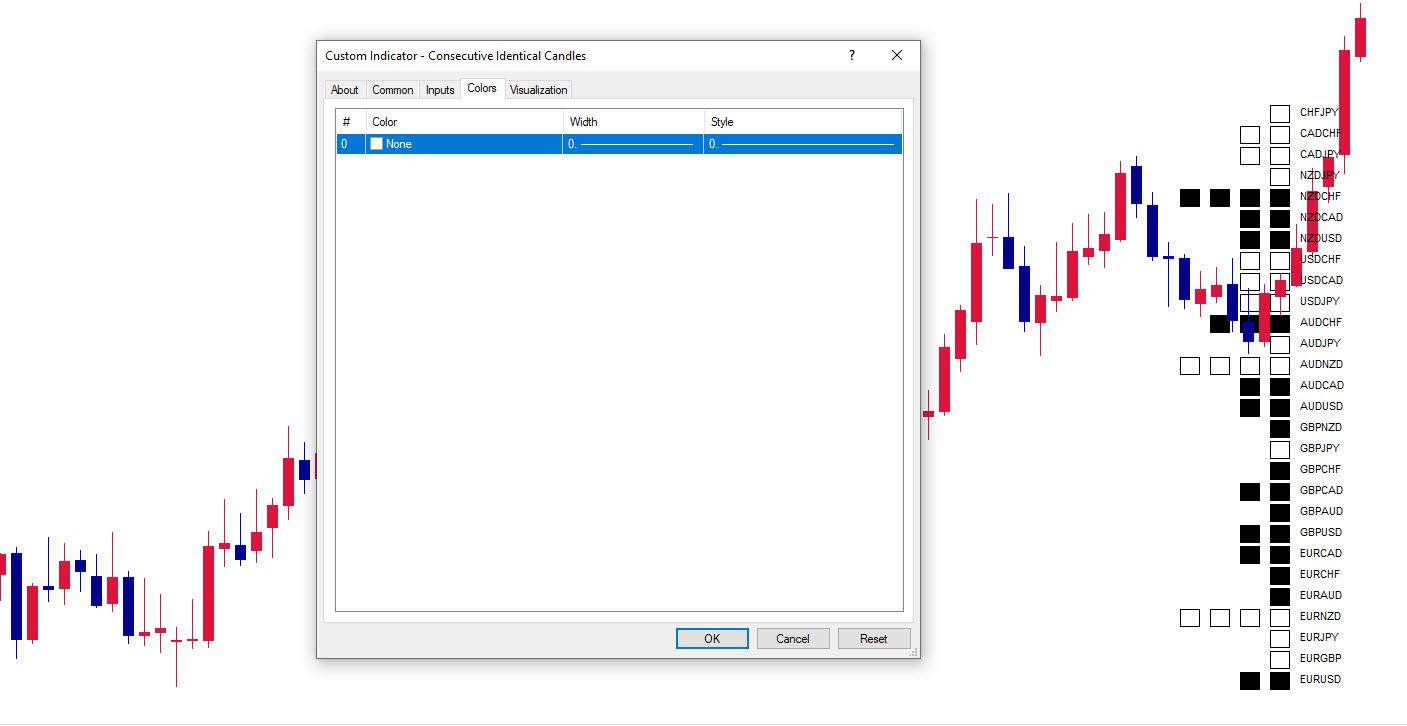Click the OK button

712,639
